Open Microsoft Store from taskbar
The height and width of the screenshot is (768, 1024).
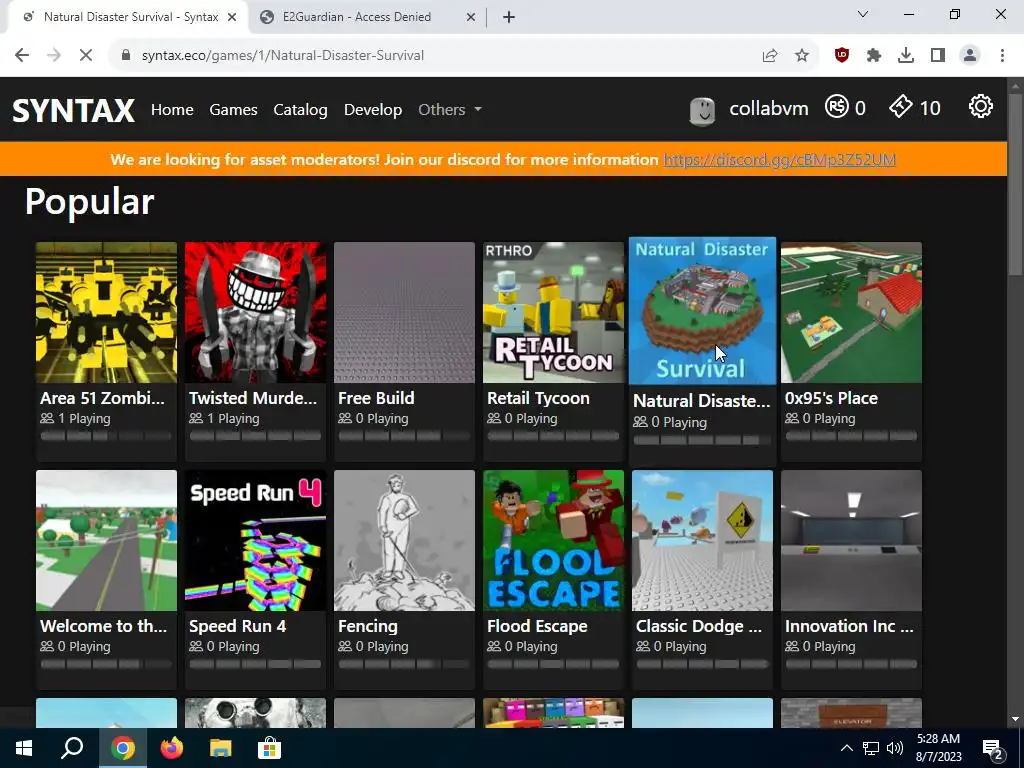pos(269,748)
